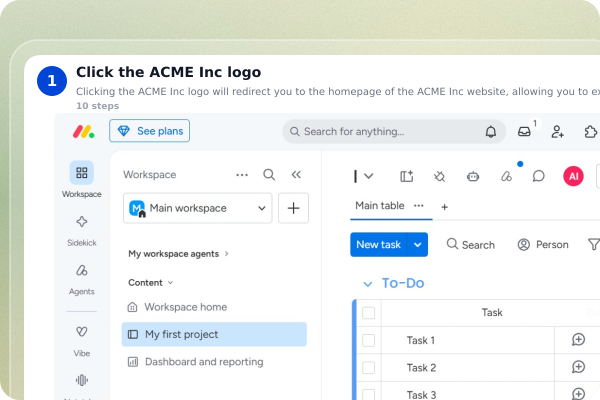Open the inbox tray icon
Image resolution: width=600 pixels, height=400 pixels.
[524, 132]
